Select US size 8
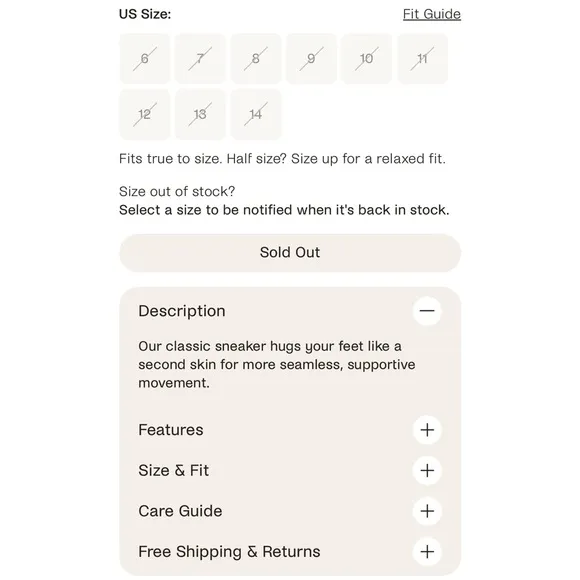 pyautogui.click(x=256, y=58)
